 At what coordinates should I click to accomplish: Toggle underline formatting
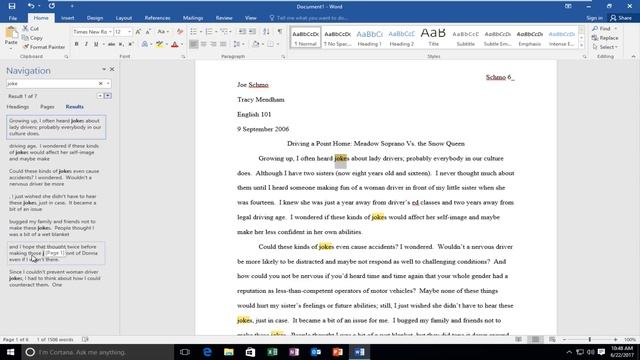click(96, 44)
